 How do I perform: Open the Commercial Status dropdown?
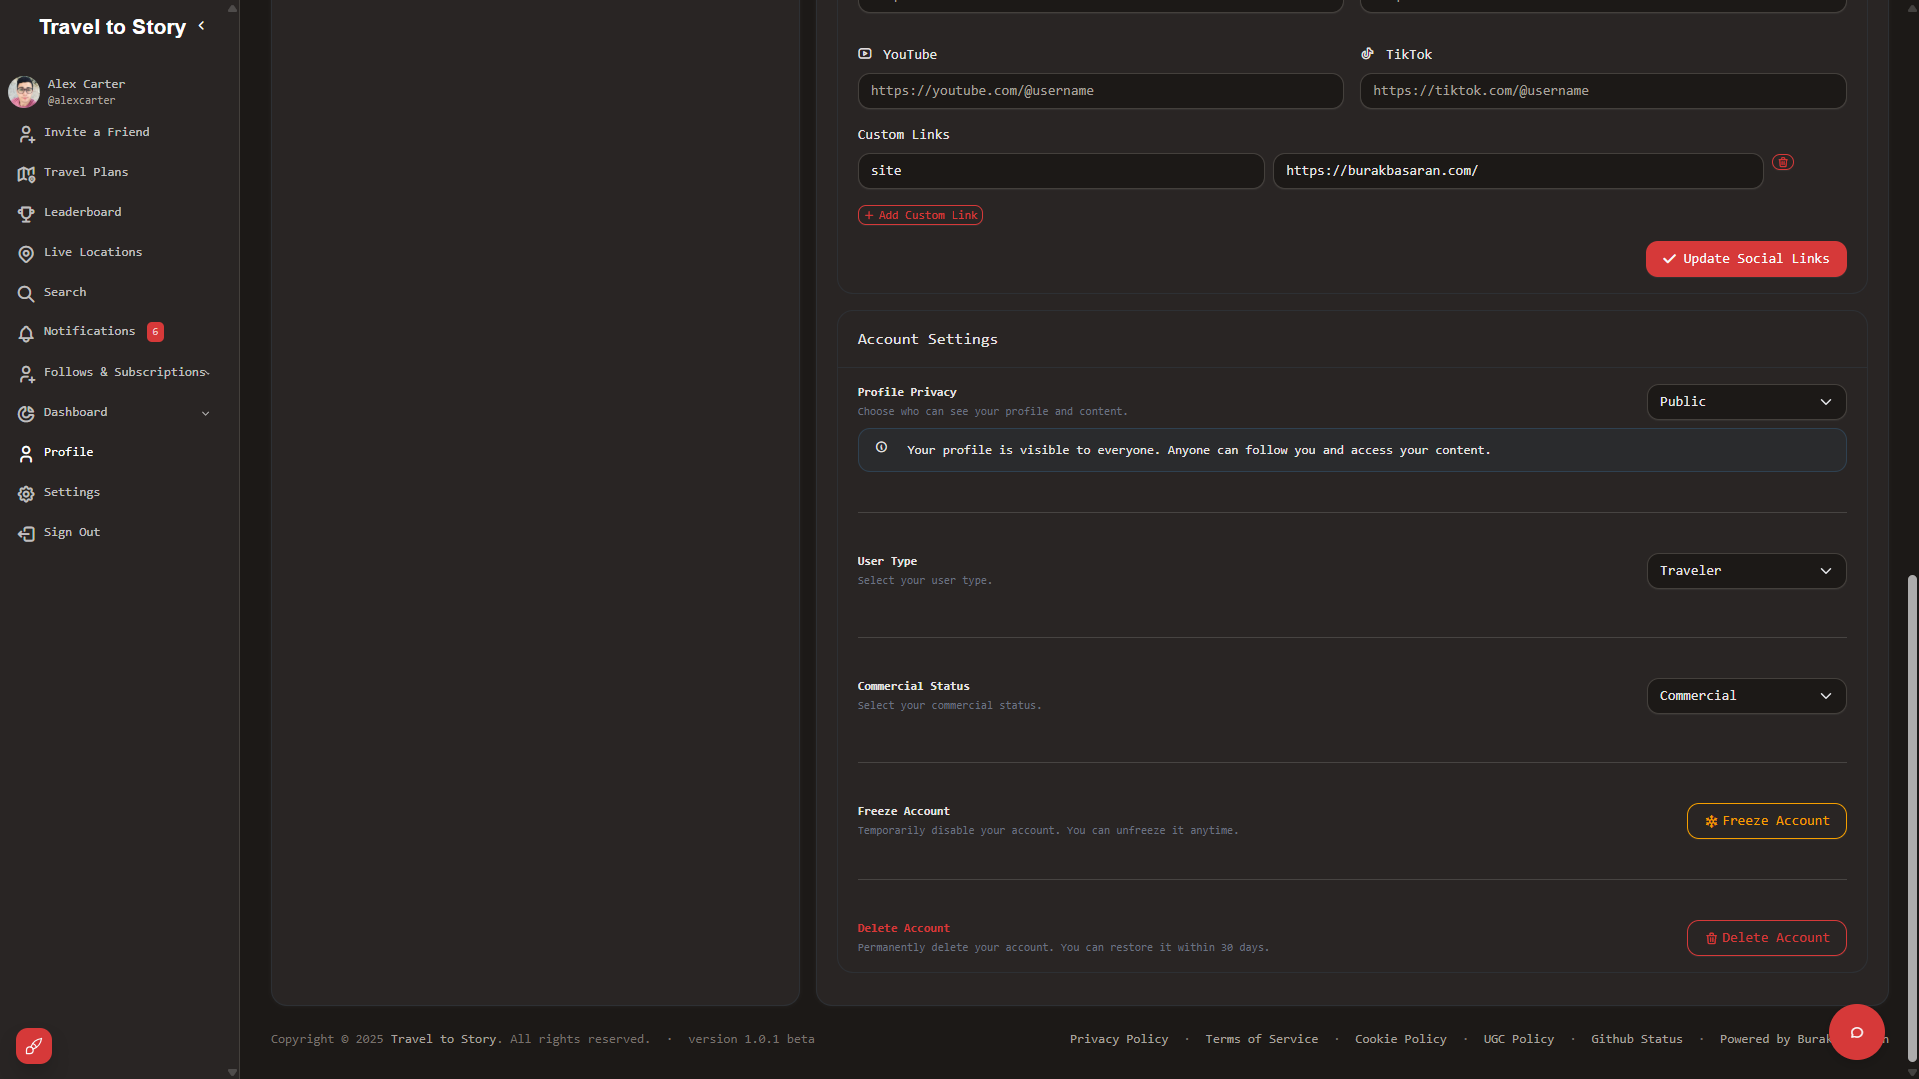coord(1745,696)
